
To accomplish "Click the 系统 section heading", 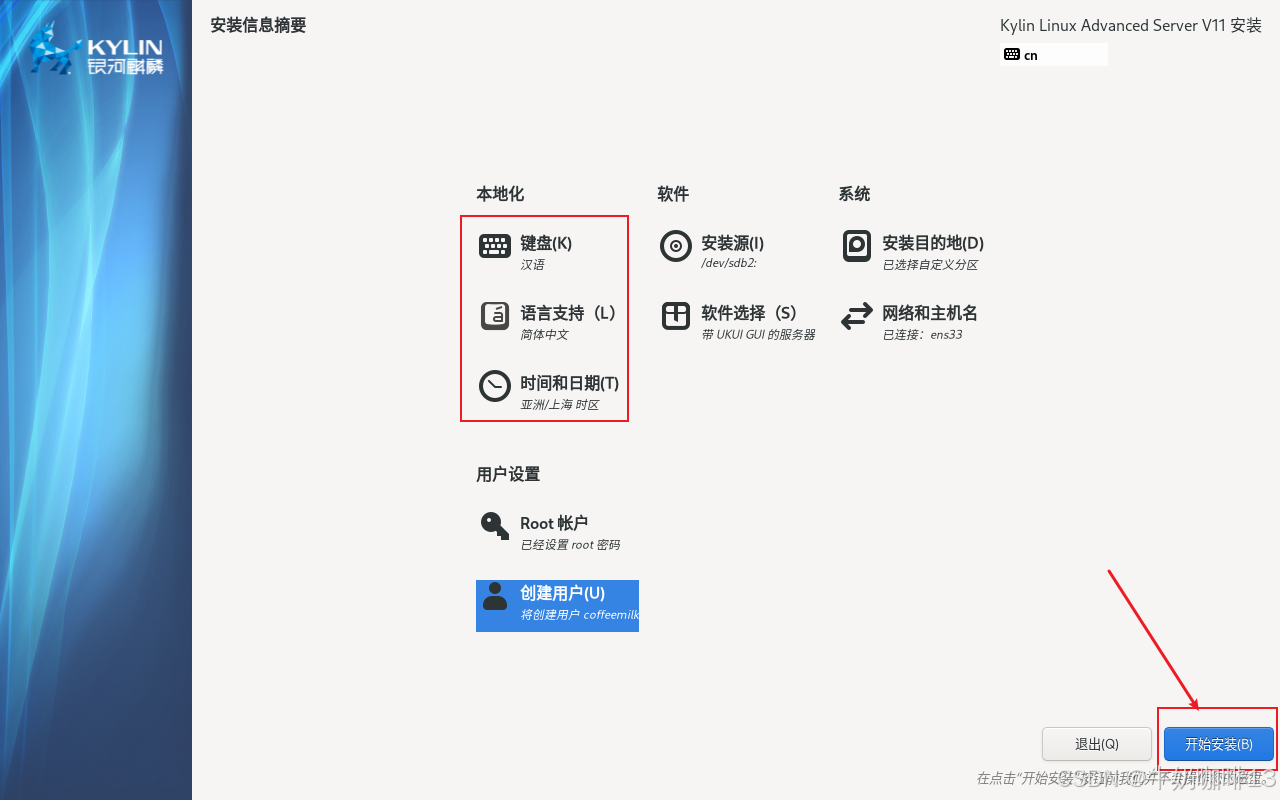I will point(855,194).
